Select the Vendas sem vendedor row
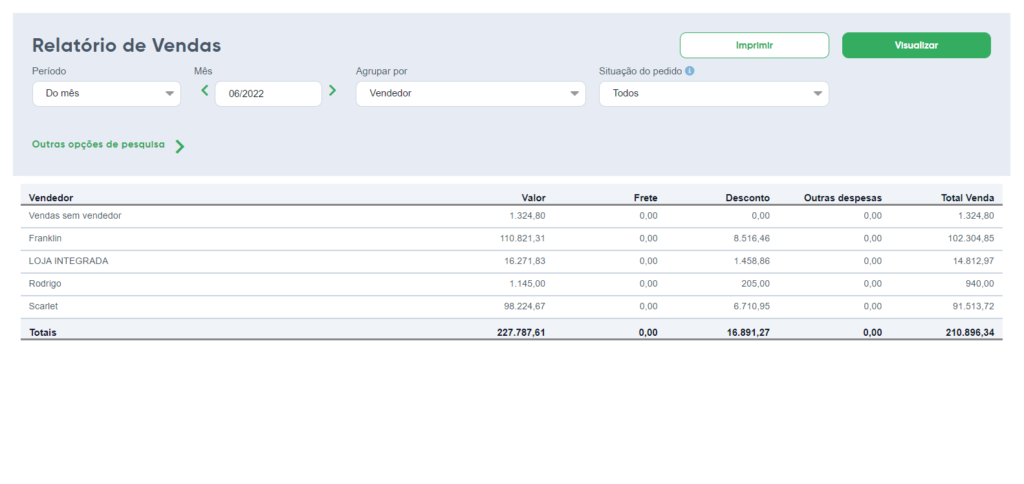This screenshot has width=1024, height=484. point(511,216)
